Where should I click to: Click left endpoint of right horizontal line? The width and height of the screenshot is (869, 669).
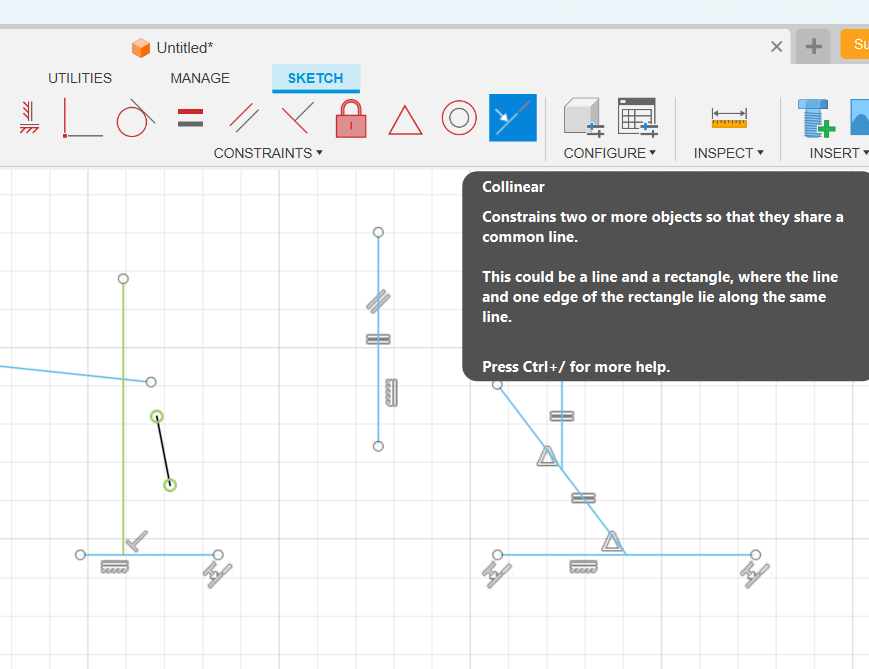(x=497, y=554)
